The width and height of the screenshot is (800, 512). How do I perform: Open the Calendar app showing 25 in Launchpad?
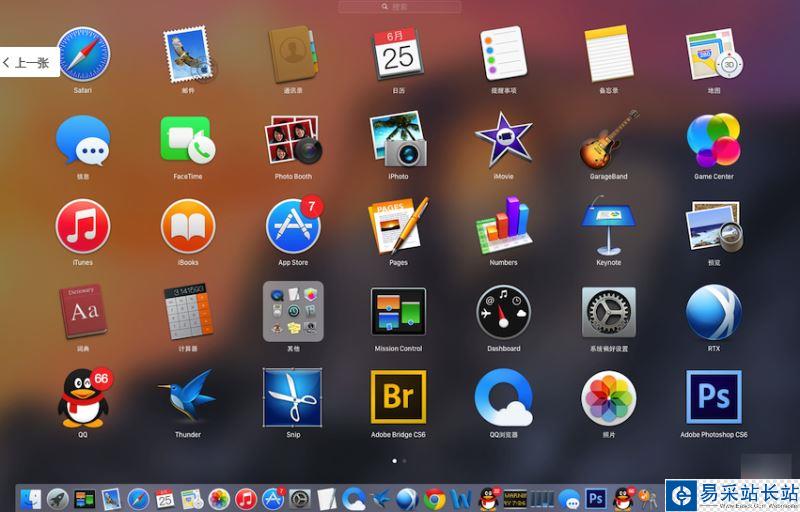[398, 54]
